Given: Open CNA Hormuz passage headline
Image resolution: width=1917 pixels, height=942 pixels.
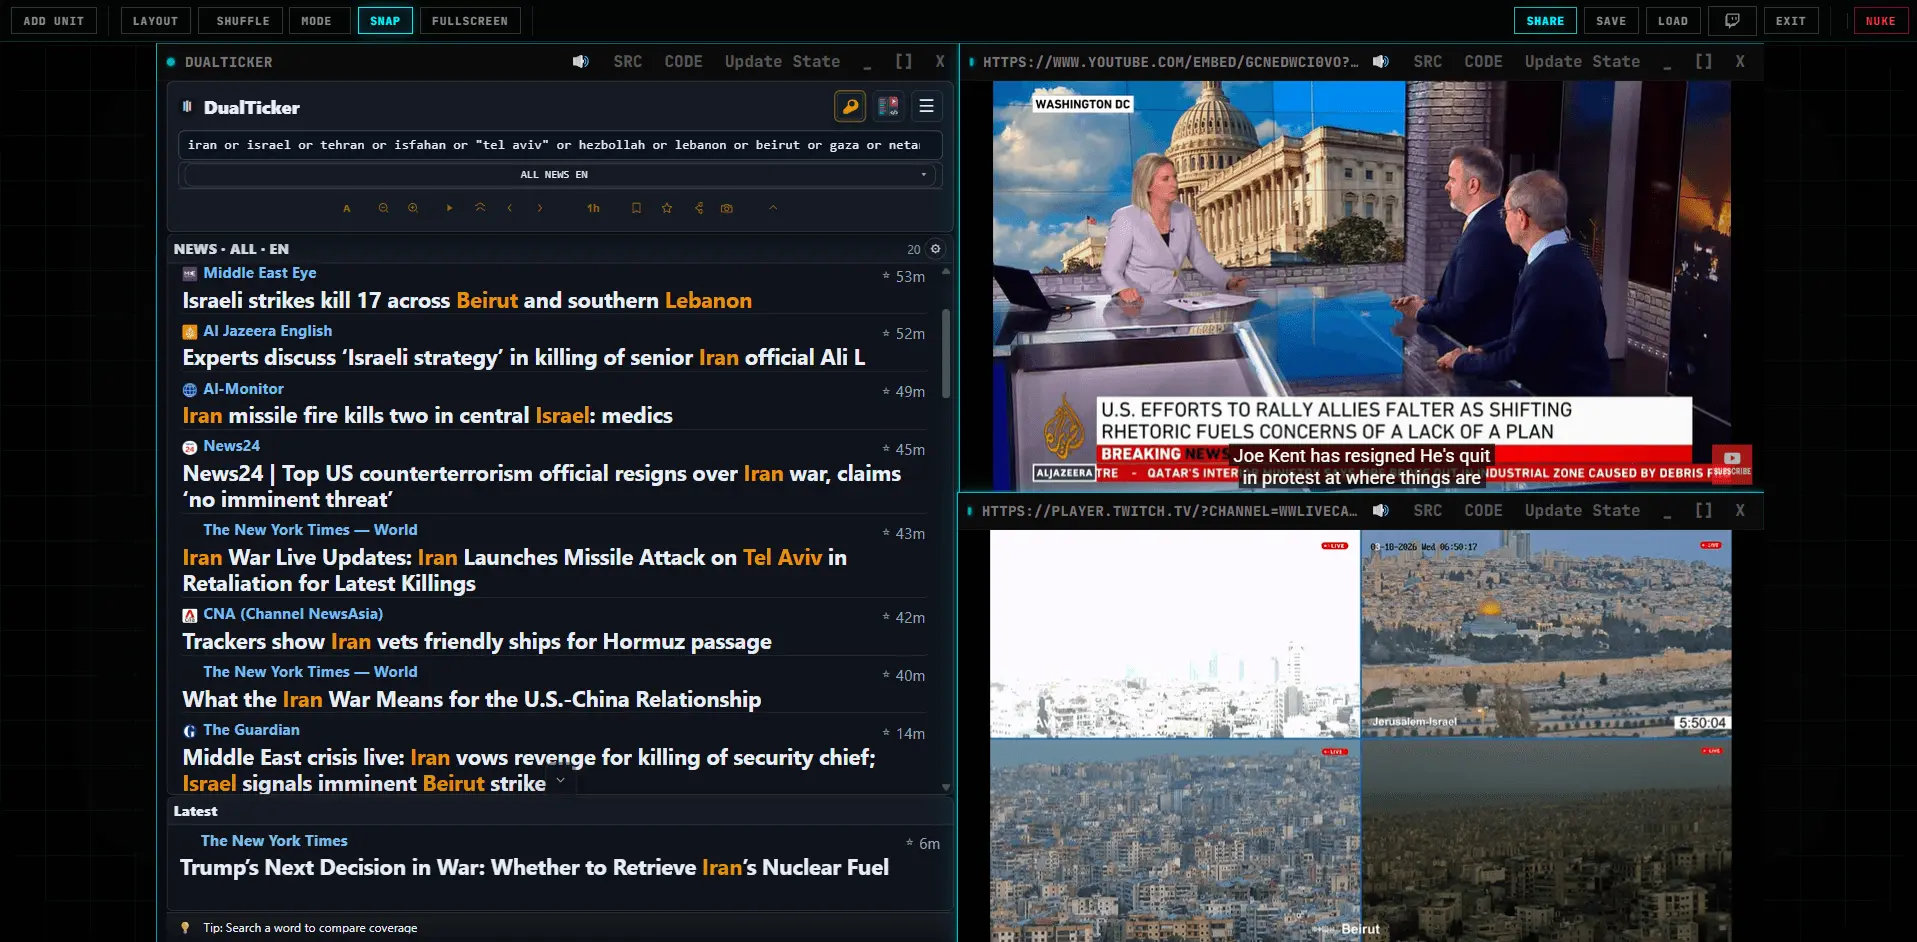Looking at the screenshot, I should (477, 642).
